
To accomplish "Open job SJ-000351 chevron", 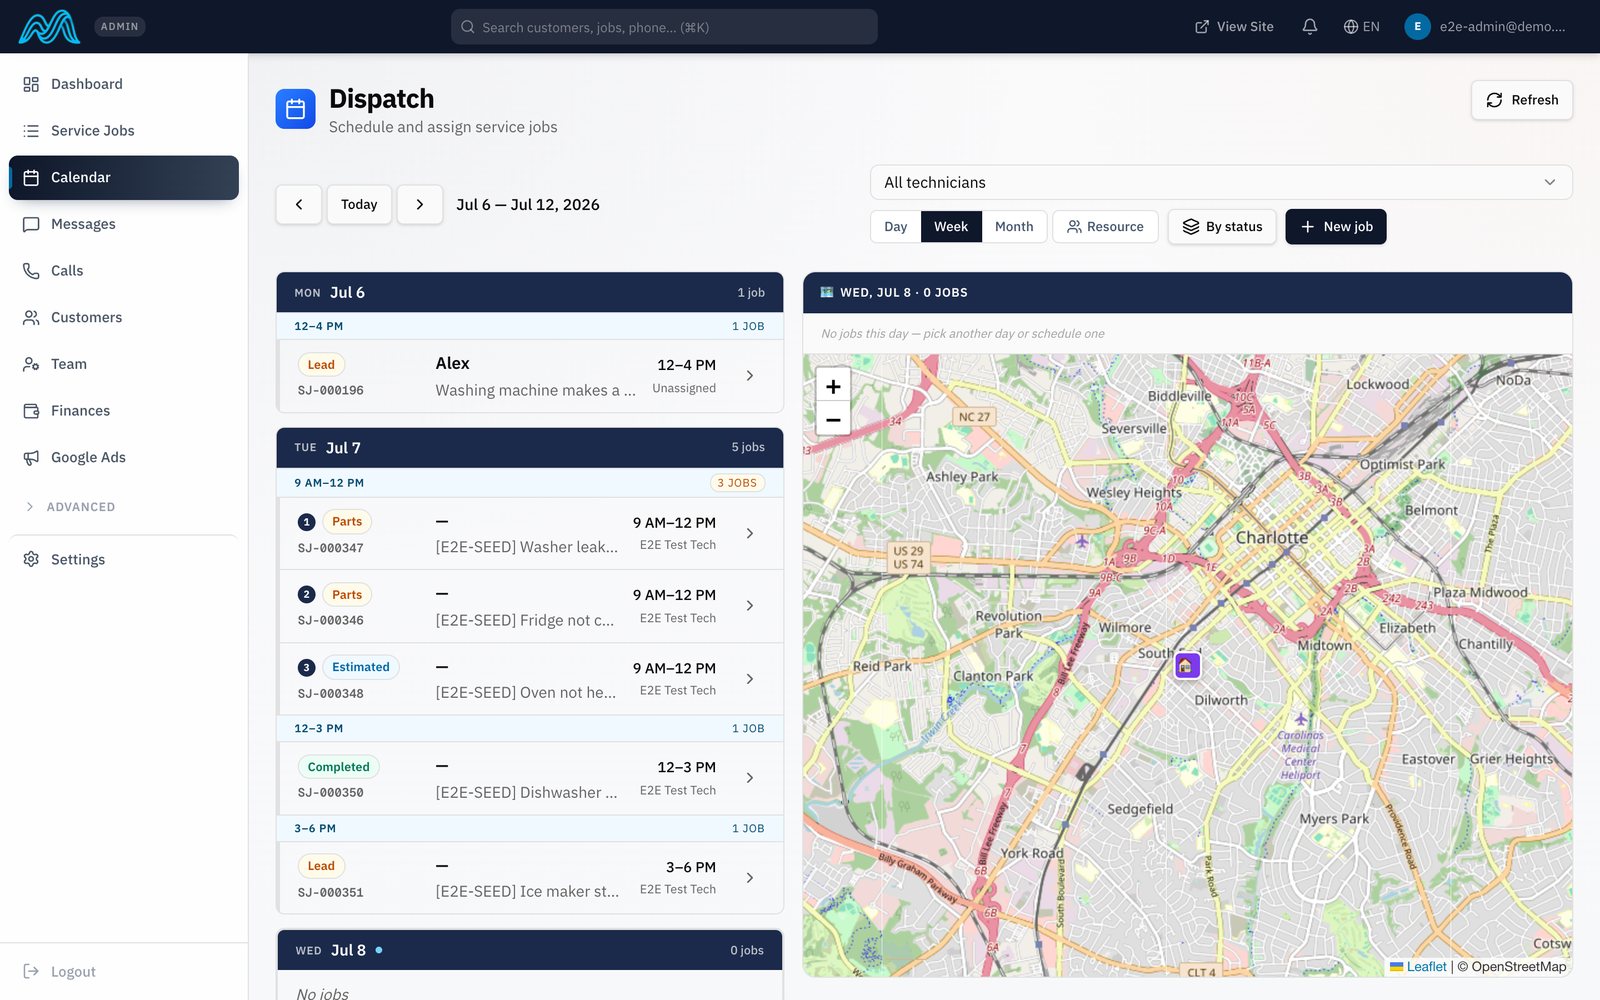I will click(x=750, y=878).
